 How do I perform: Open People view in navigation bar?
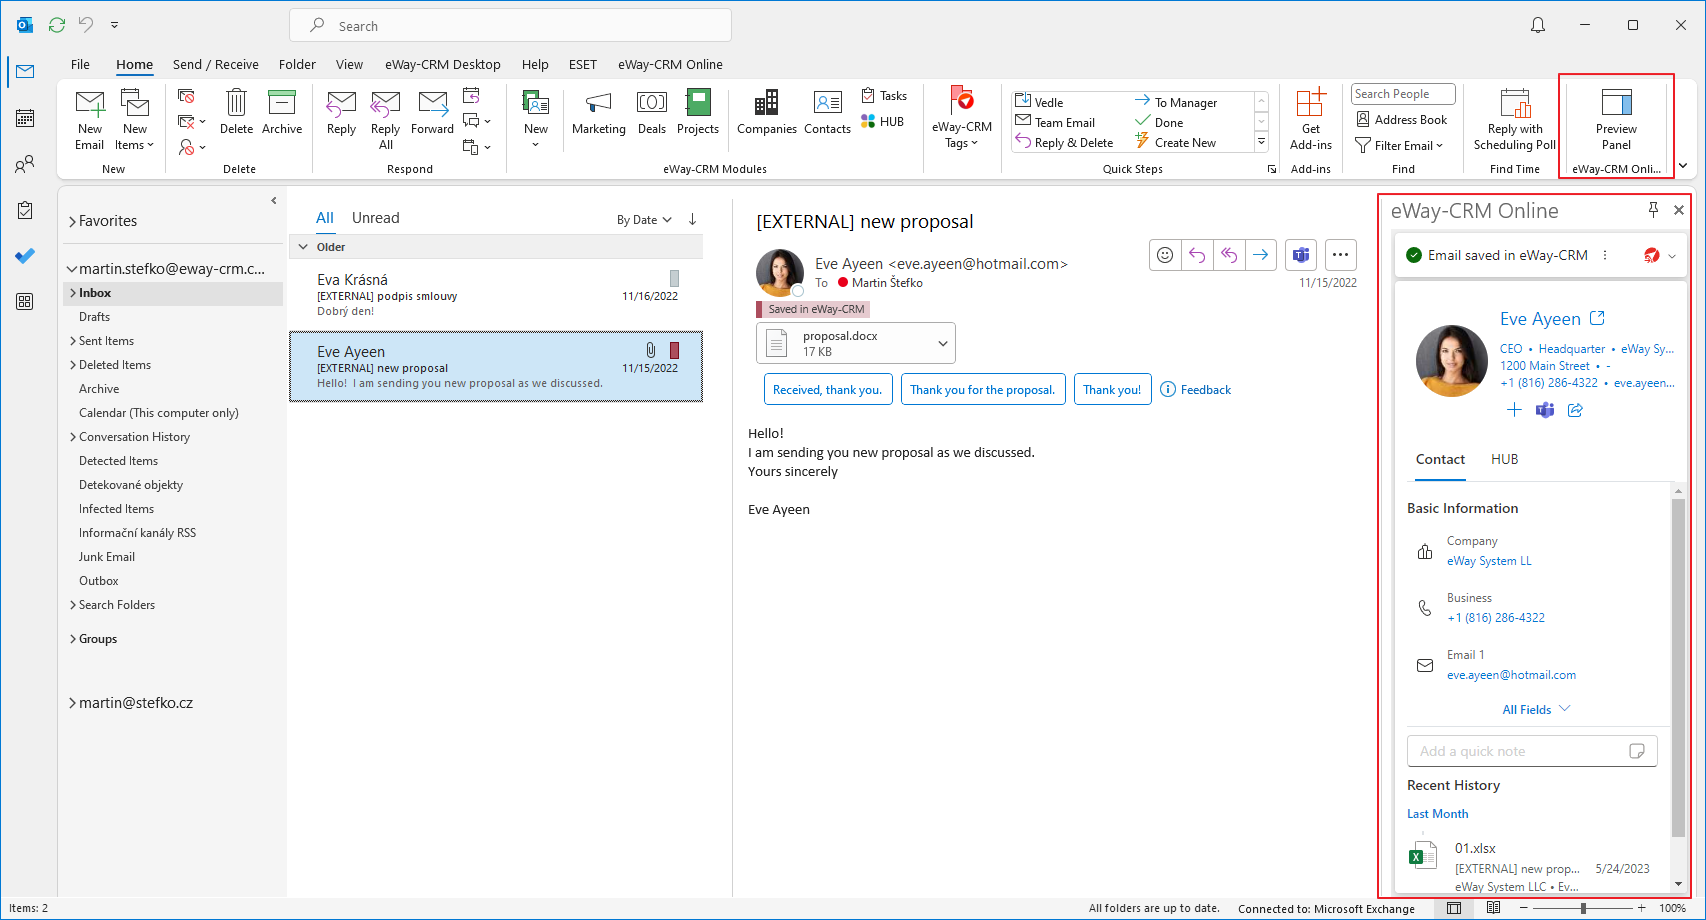(25, 164)
